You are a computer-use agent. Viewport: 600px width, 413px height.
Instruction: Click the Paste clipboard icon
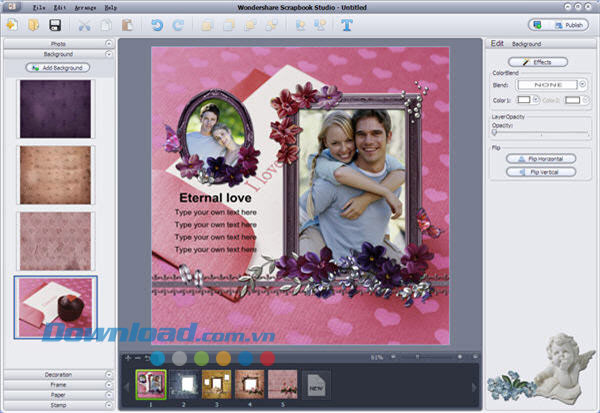127,25
